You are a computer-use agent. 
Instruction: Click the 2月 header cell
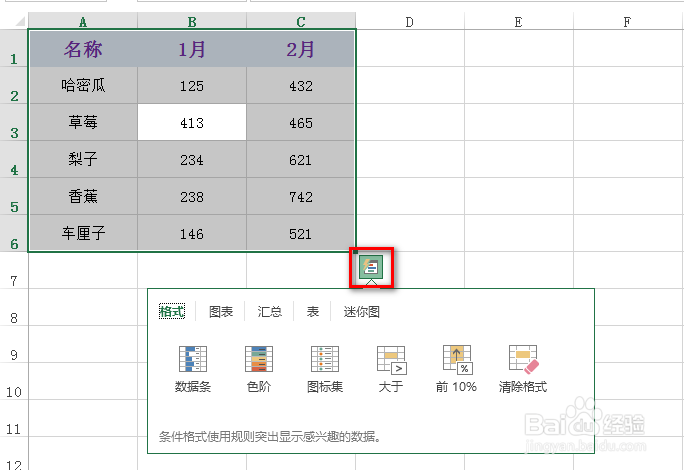point(301,48)
